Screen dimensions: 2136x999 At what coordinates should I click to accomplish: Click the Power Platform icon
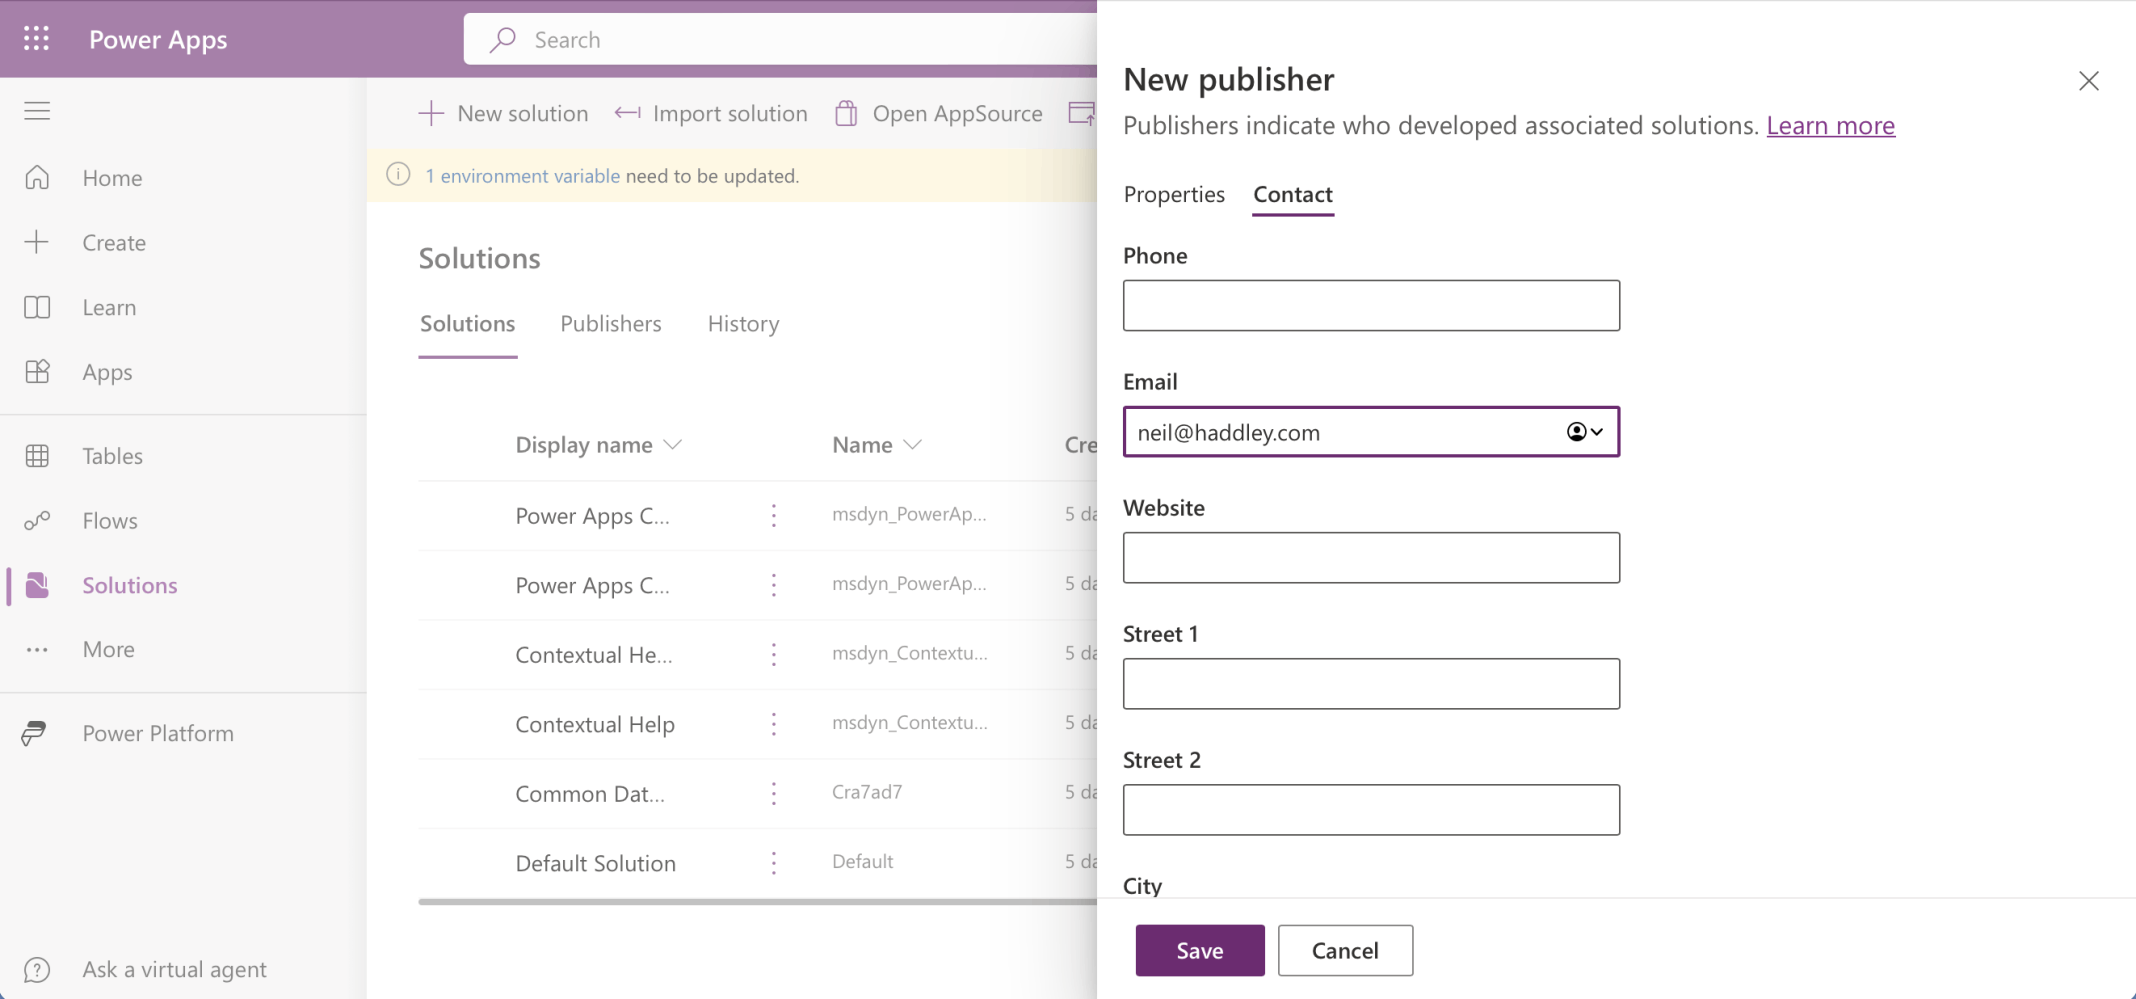pyautogui.click(x=35, y=734)
